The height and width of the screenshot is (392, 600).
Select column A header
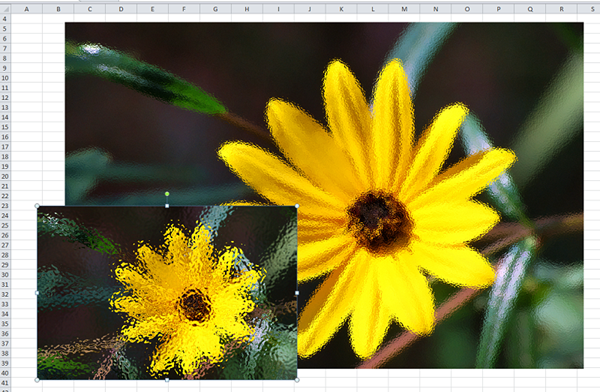click(27, 9)
